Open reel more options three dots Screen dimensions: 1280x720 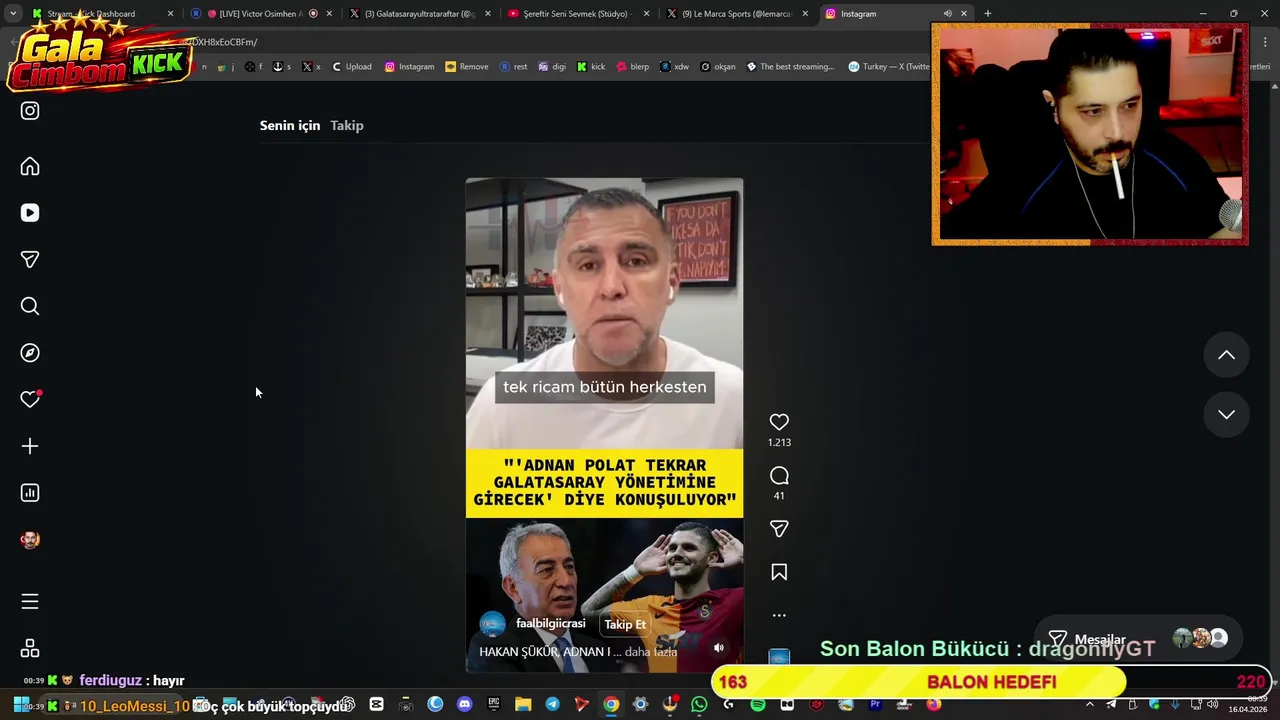[x=779, y=615]
